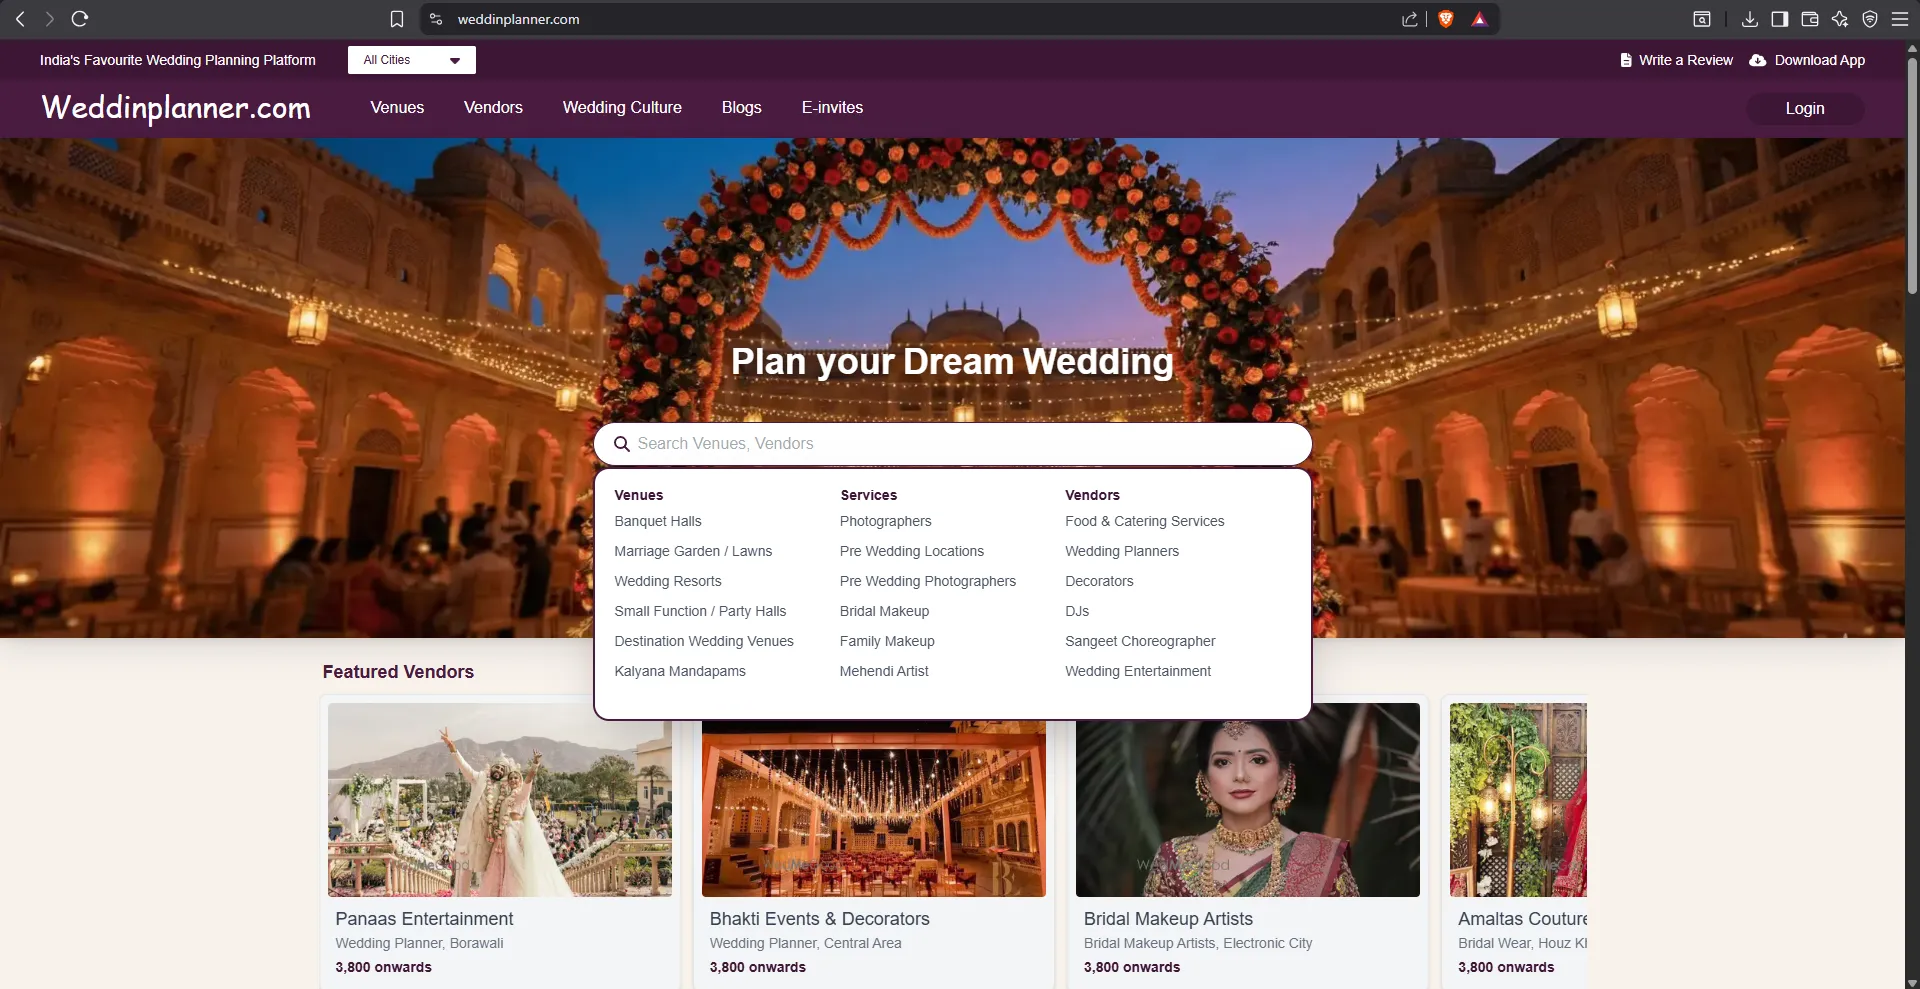This screenshot has width=1920, height=989.
Task: Select DJs vendor option
Action: (x=1077, y=611)
